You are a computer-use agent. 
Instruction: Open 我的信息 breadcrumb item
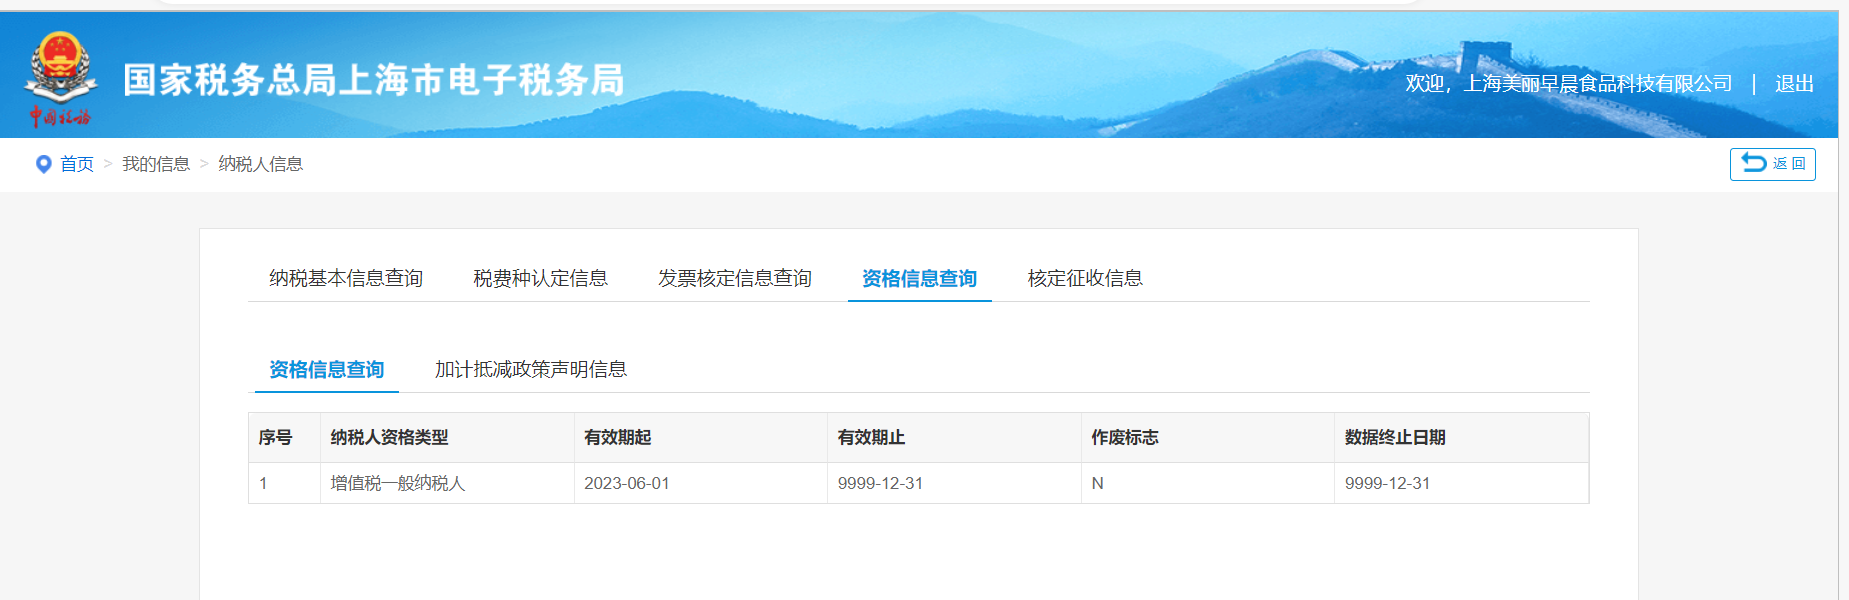click(156, 164)
